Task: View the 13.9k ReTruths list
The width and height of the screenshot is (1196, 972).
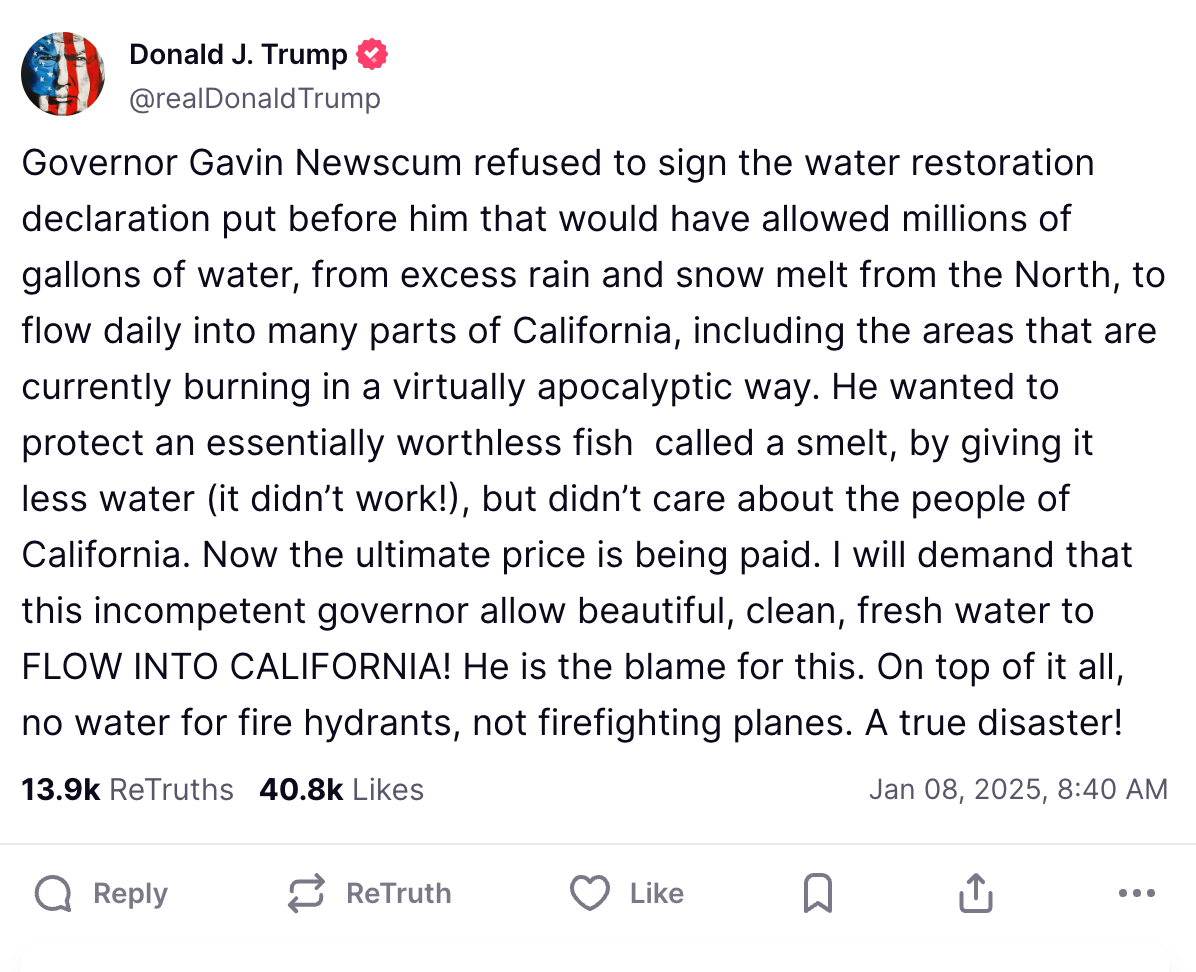Action: pyautogui.click(x=127, y=790)
